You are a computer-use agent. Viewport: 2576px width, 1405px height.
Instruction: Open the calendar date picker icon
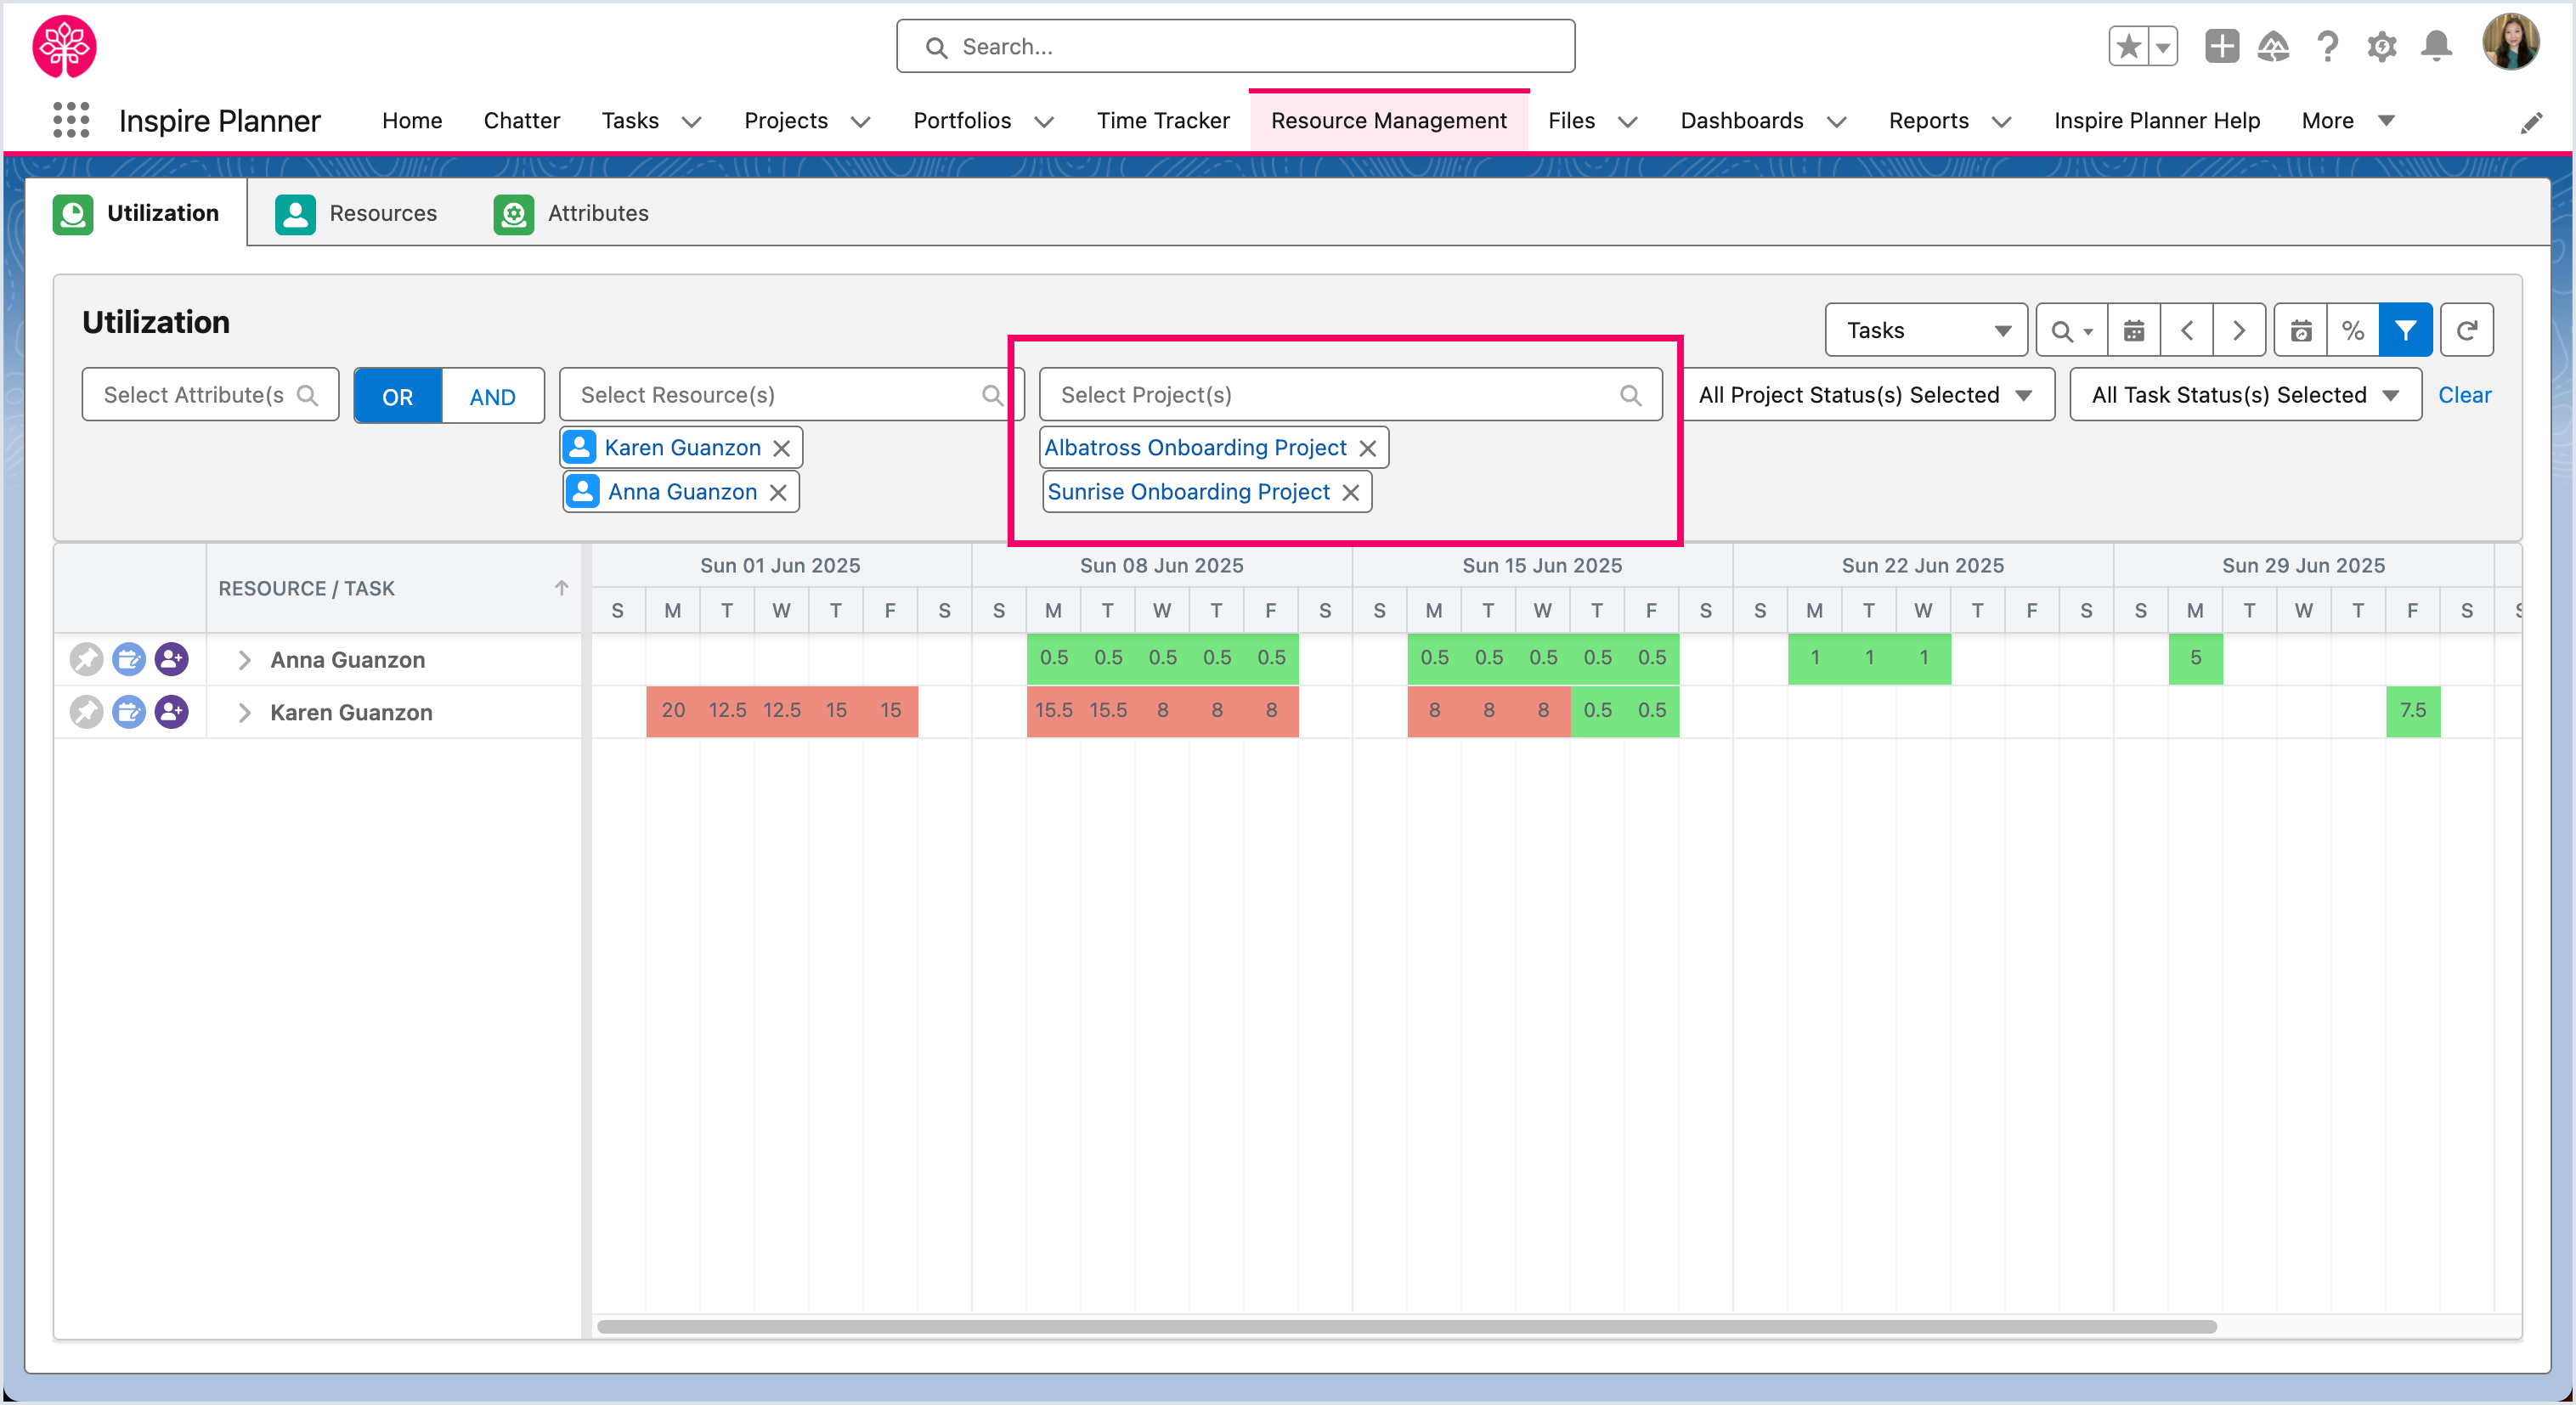click(x=2134, y=330)
